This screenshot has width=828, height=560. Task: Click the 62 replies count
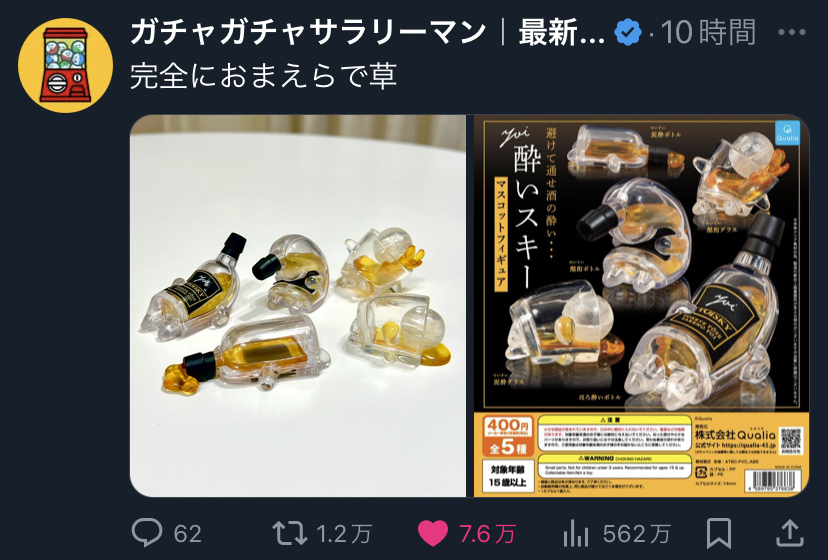pos(187,534)
